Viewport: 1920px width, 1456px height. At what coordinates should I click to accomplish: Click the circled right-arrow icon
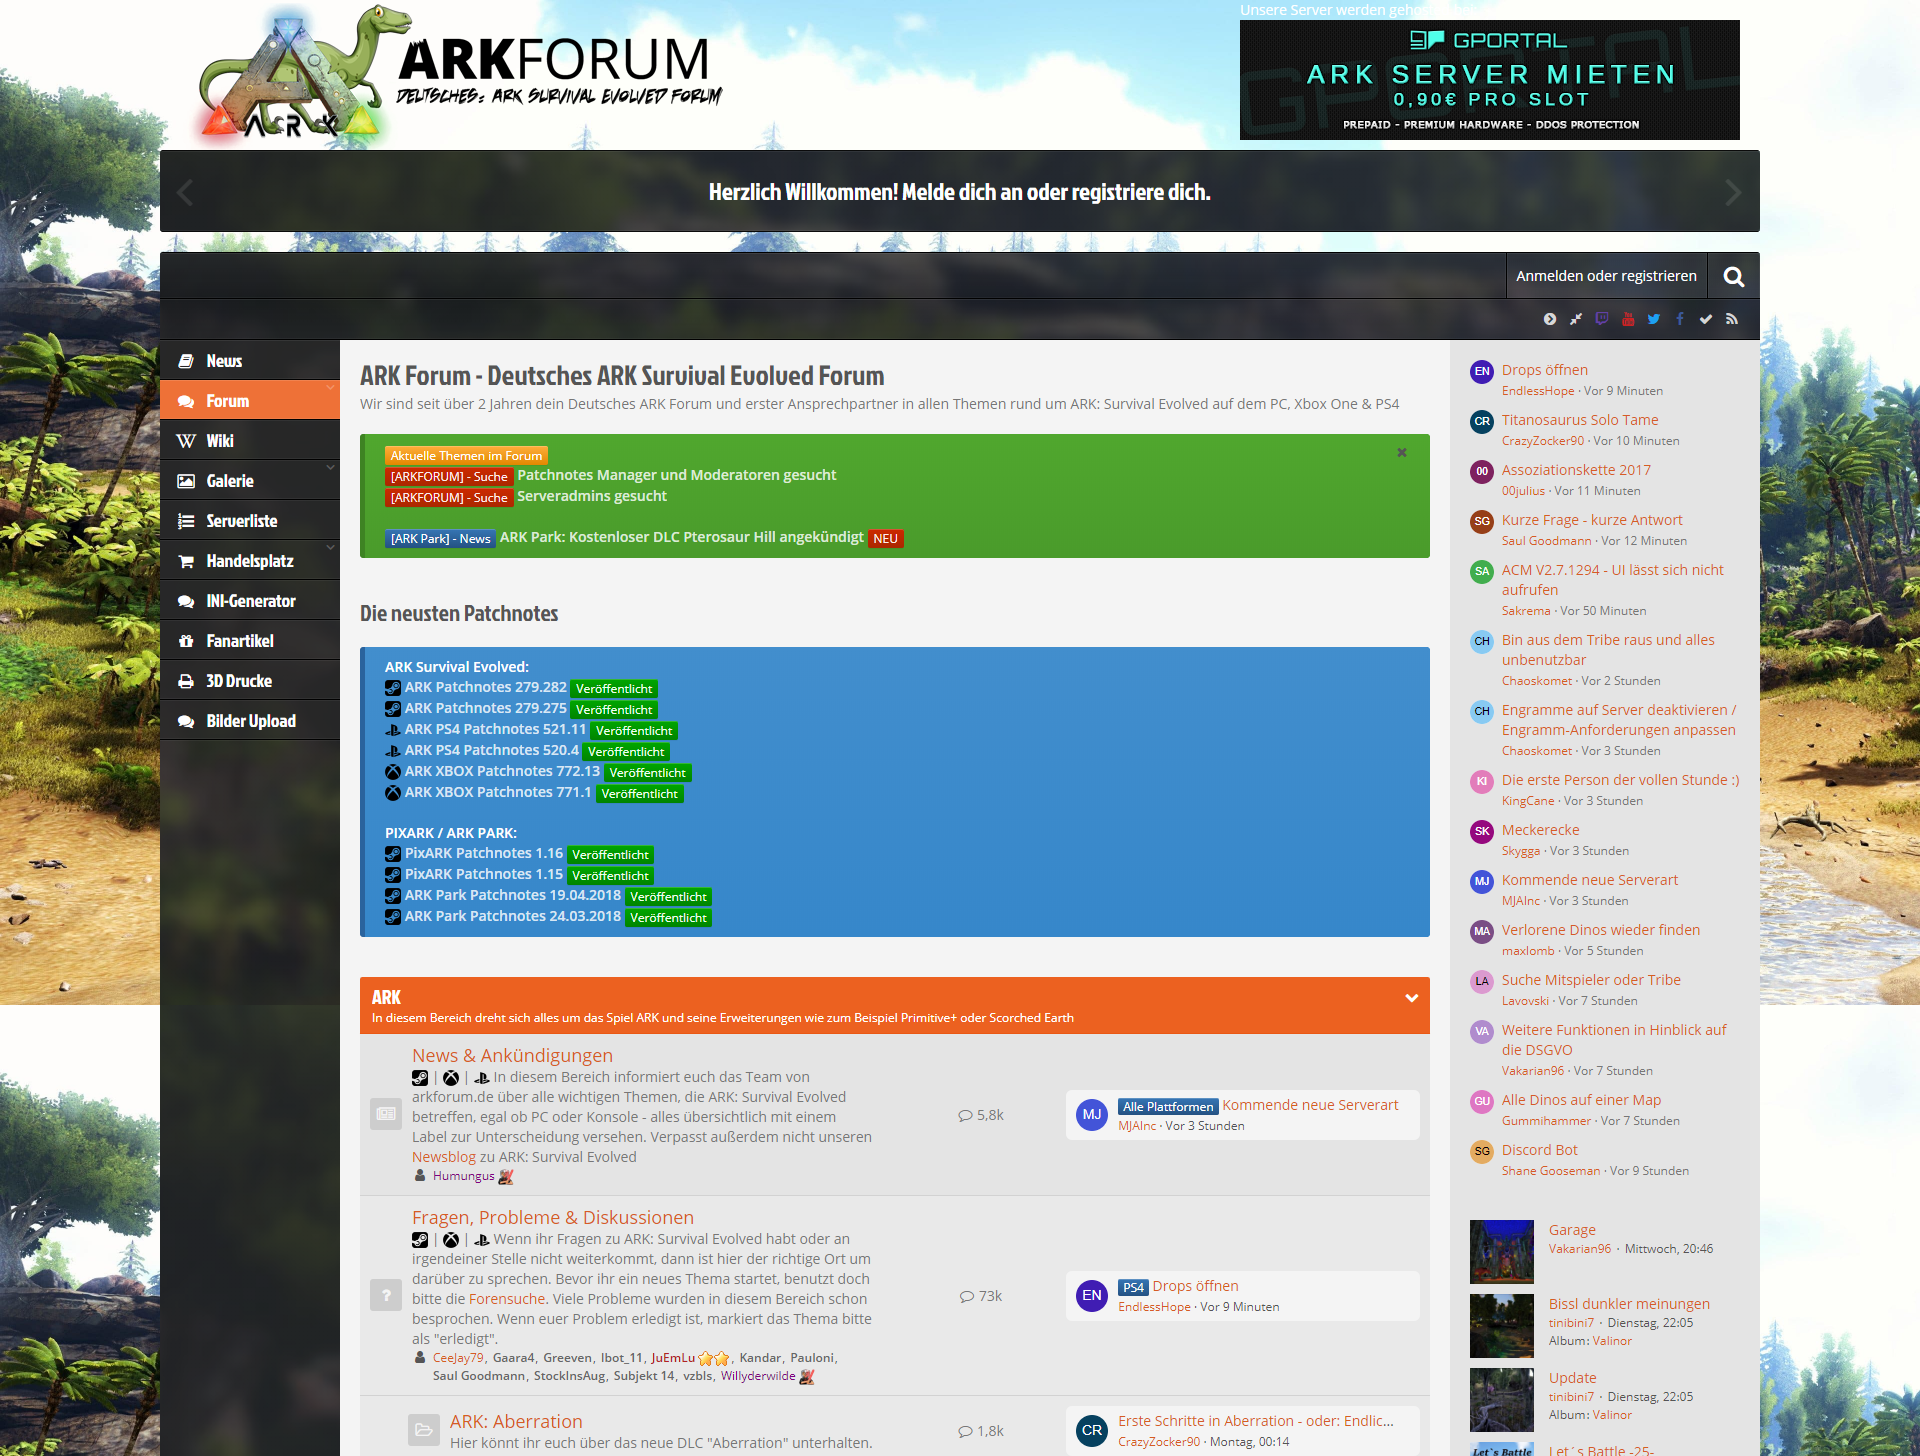pyautogui.click(x=1550, y=319)
